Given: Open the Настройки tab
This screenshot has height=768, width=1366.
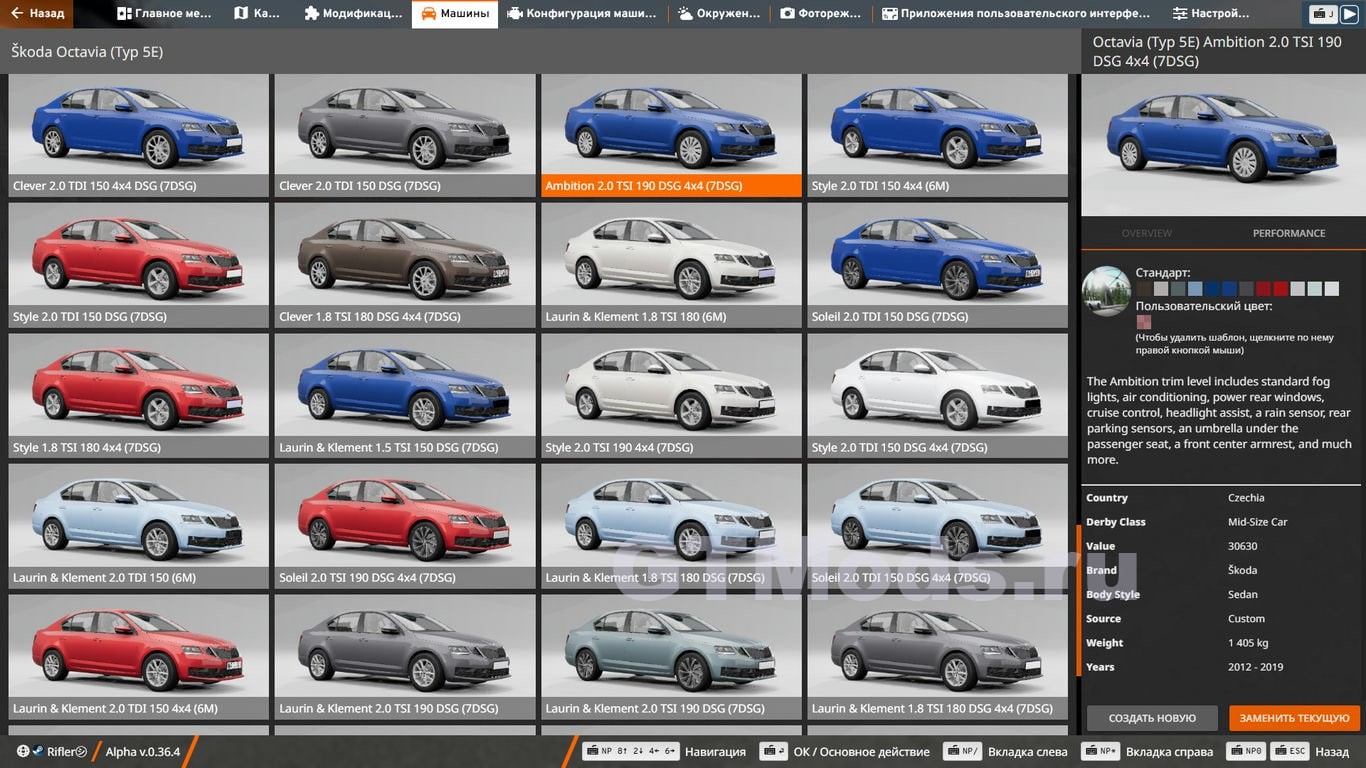Looking at the screenshot, I should pyautogui.click(x=1211, y=14).
